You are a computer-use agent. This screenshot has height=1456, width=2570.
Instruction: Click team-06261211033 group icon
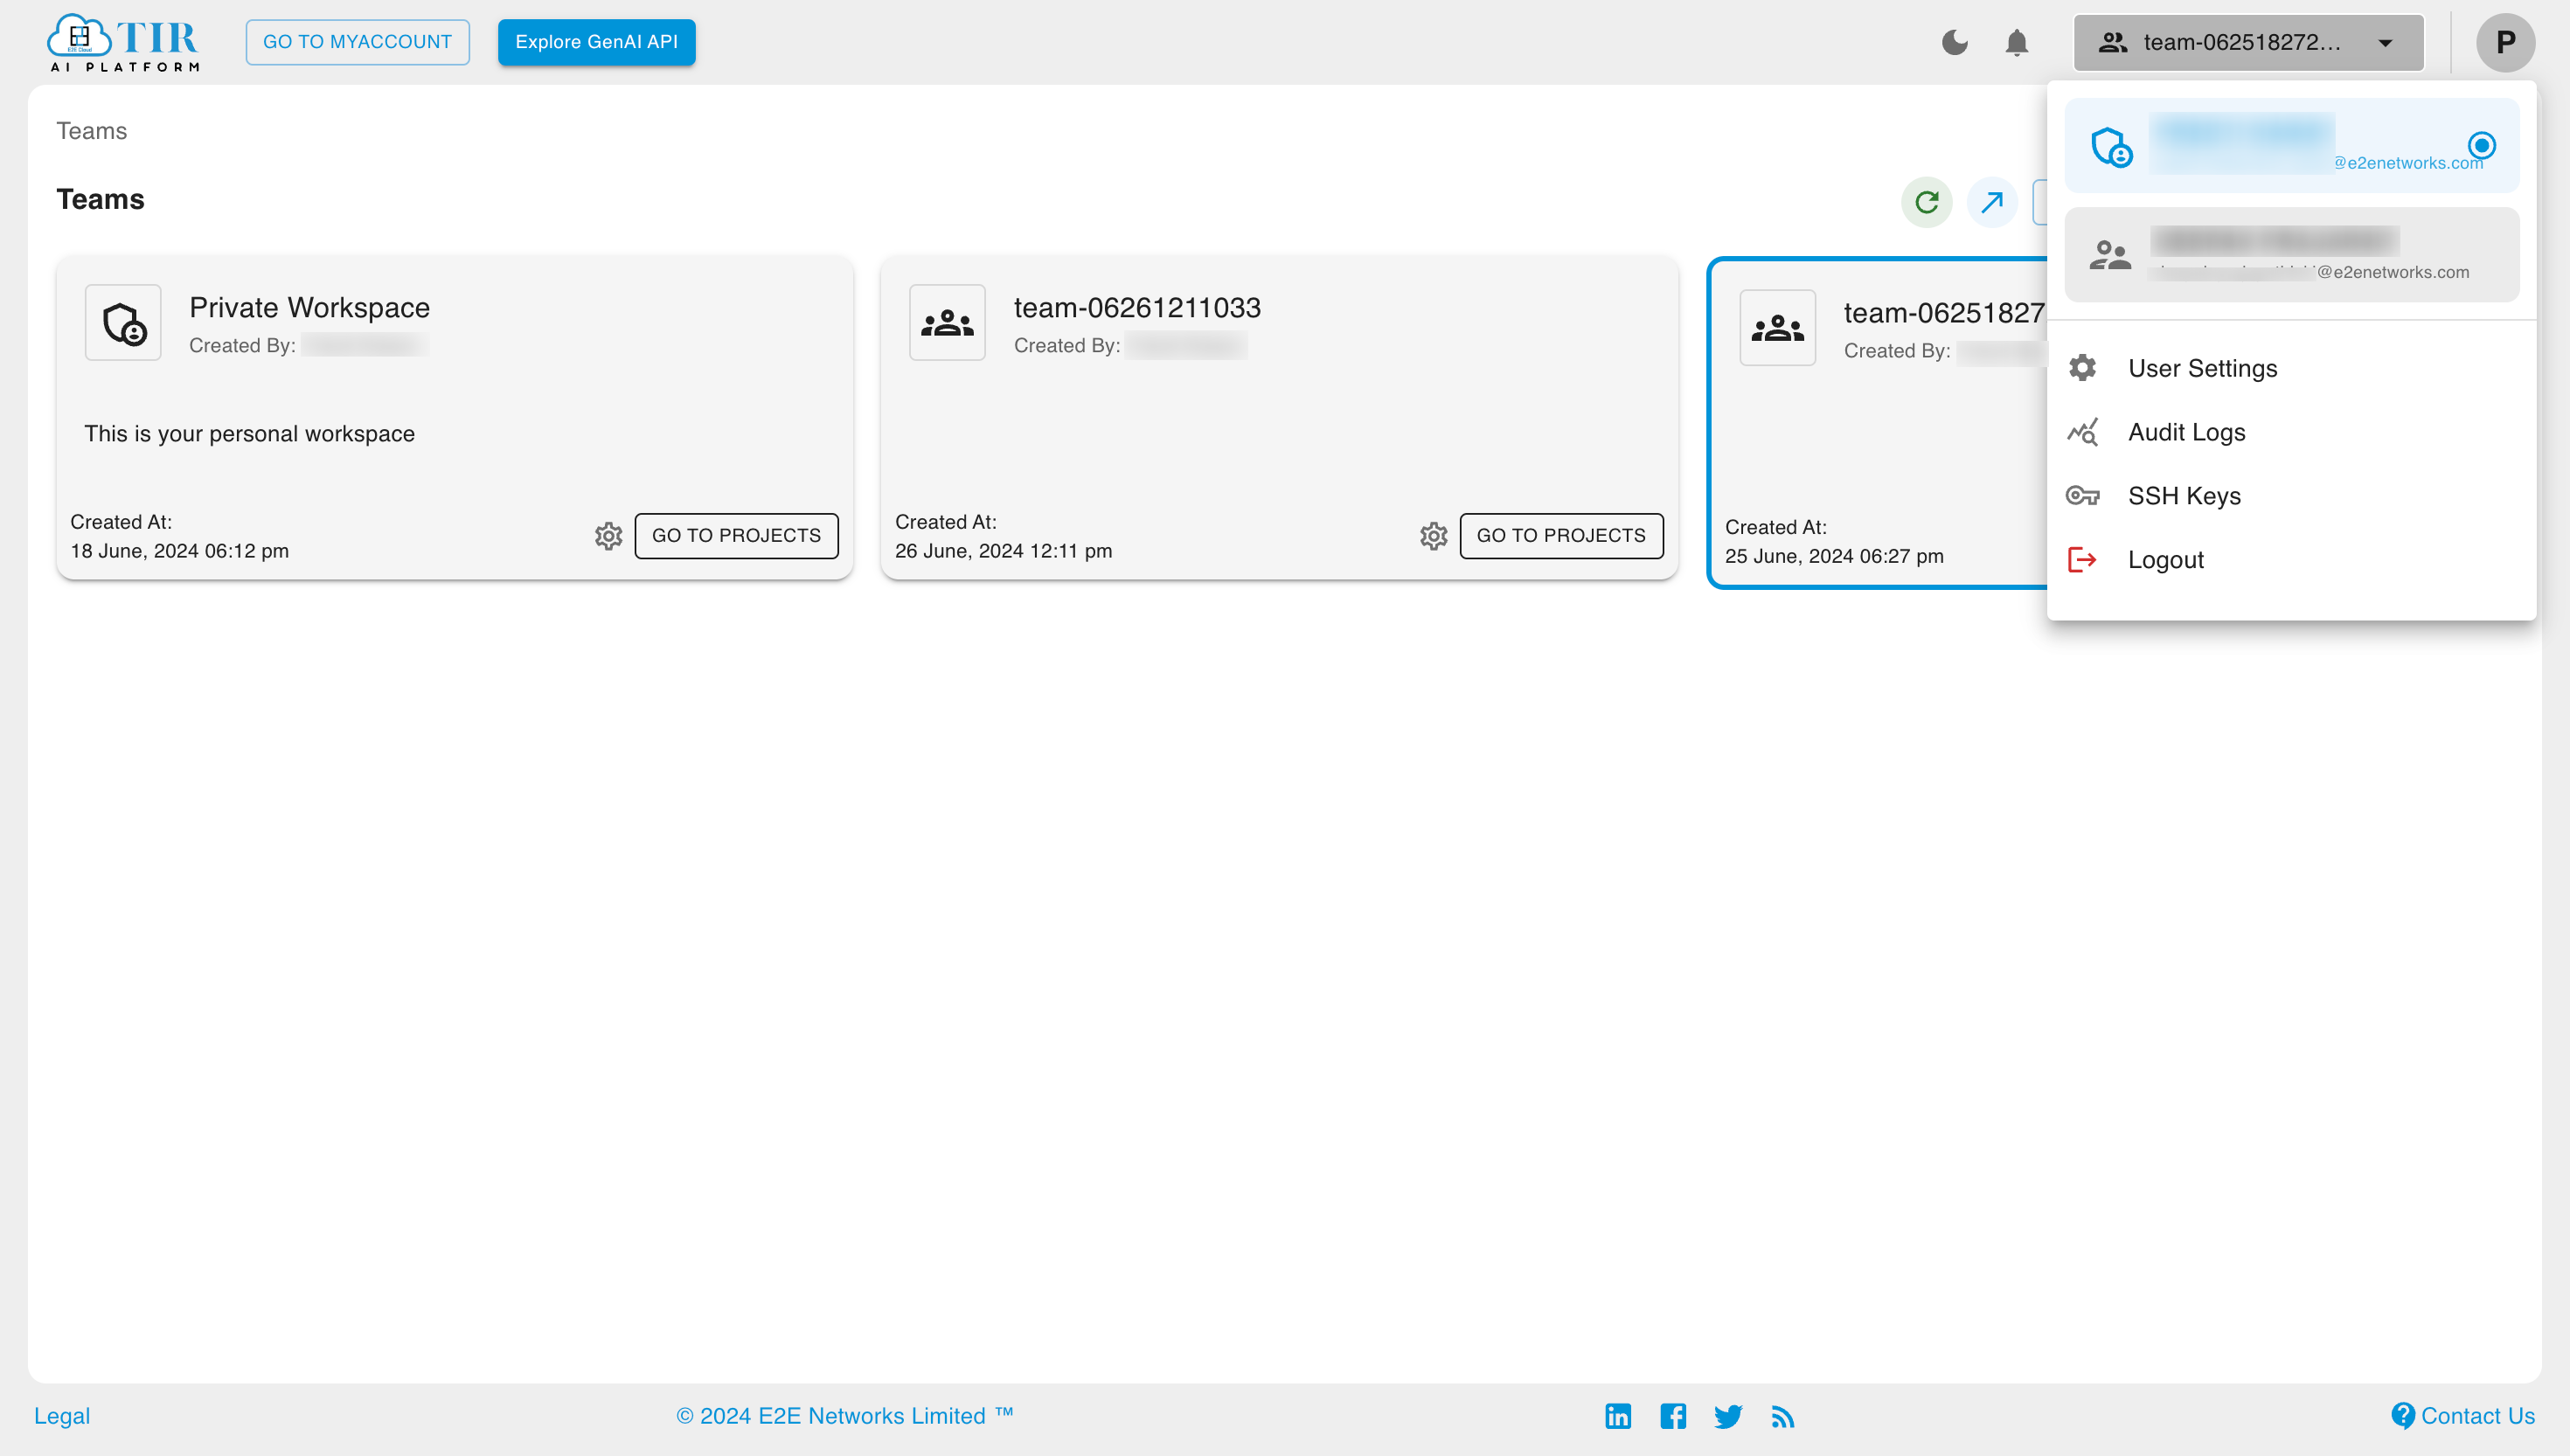[x=947, y=322]
